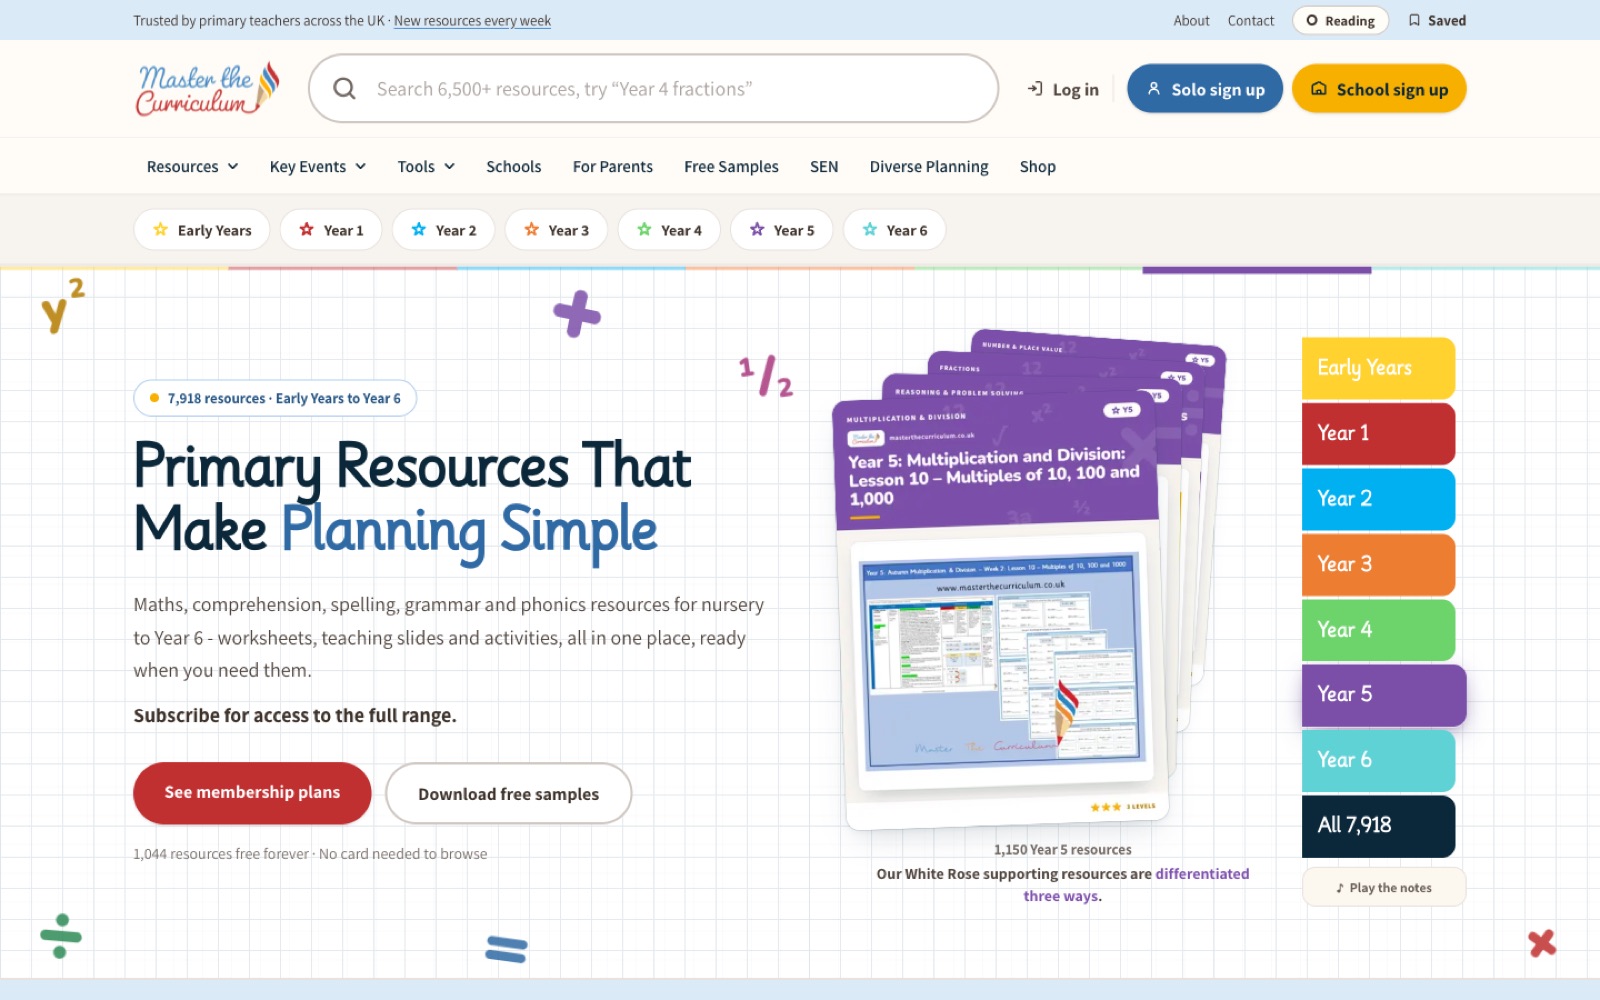The height and width of the screenshot is (1000, 1600).
Task: Click the purple Year 5 star icon
Action: [757, 230]
